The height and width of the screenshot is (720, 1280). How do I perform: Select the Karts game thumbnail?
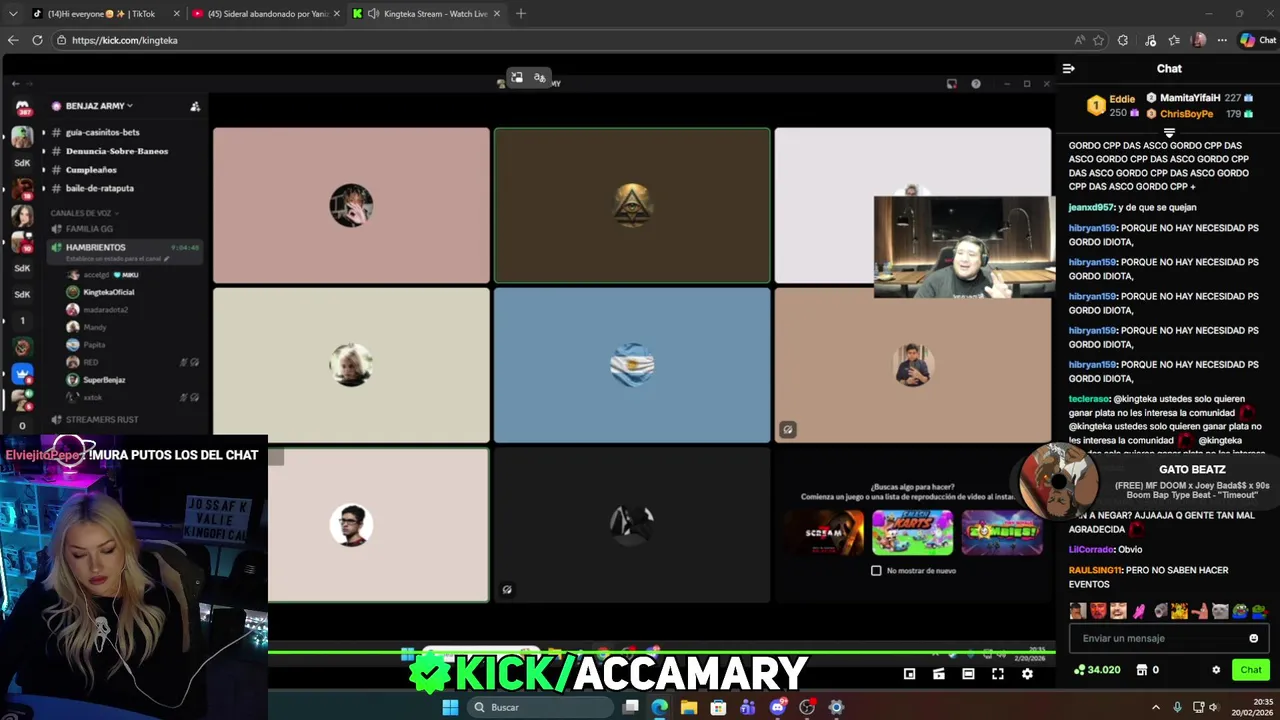click(912, 532)
